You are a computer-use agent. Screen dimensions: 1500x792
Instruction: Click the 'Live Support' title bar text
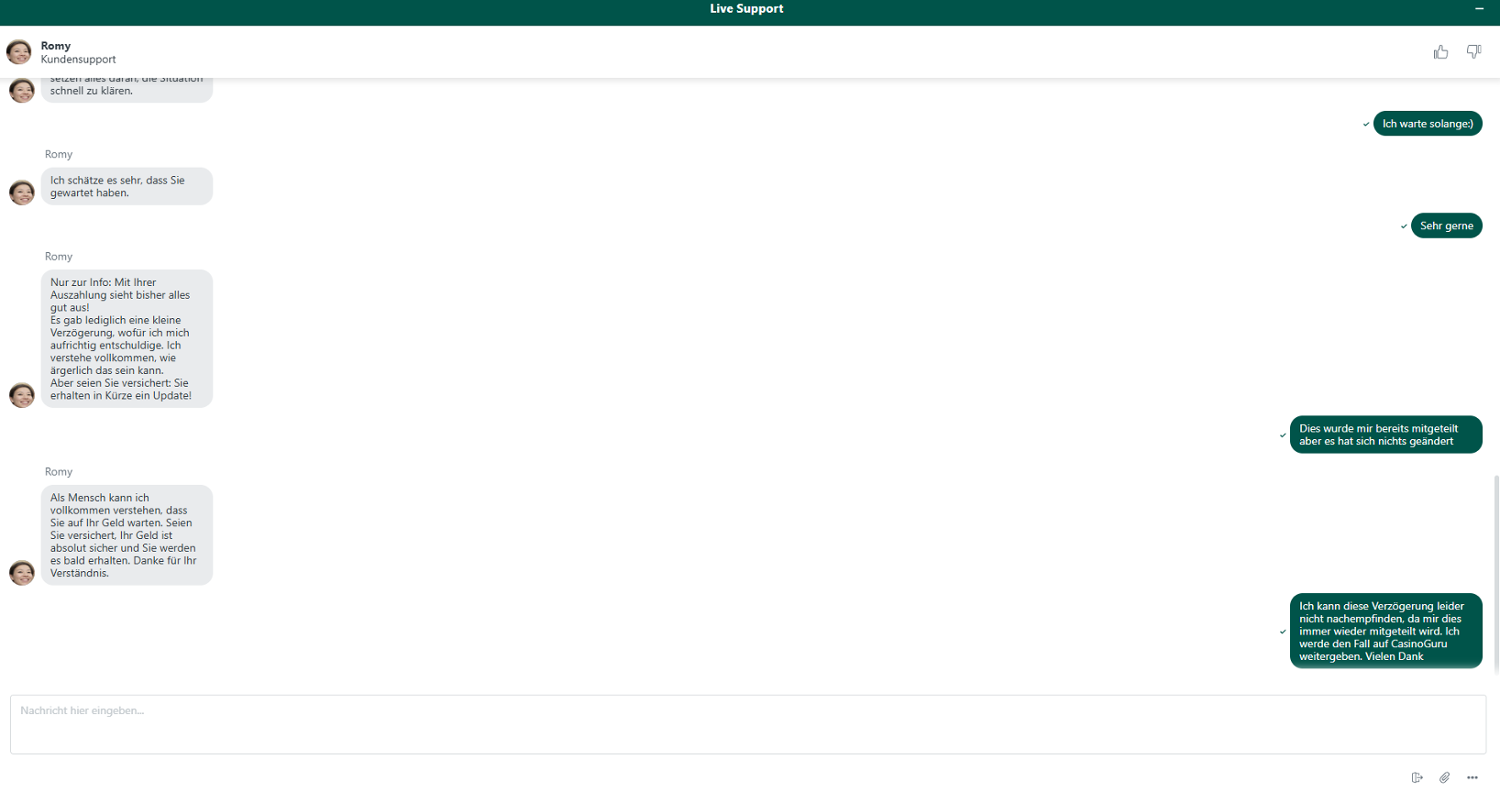[749, 9]
